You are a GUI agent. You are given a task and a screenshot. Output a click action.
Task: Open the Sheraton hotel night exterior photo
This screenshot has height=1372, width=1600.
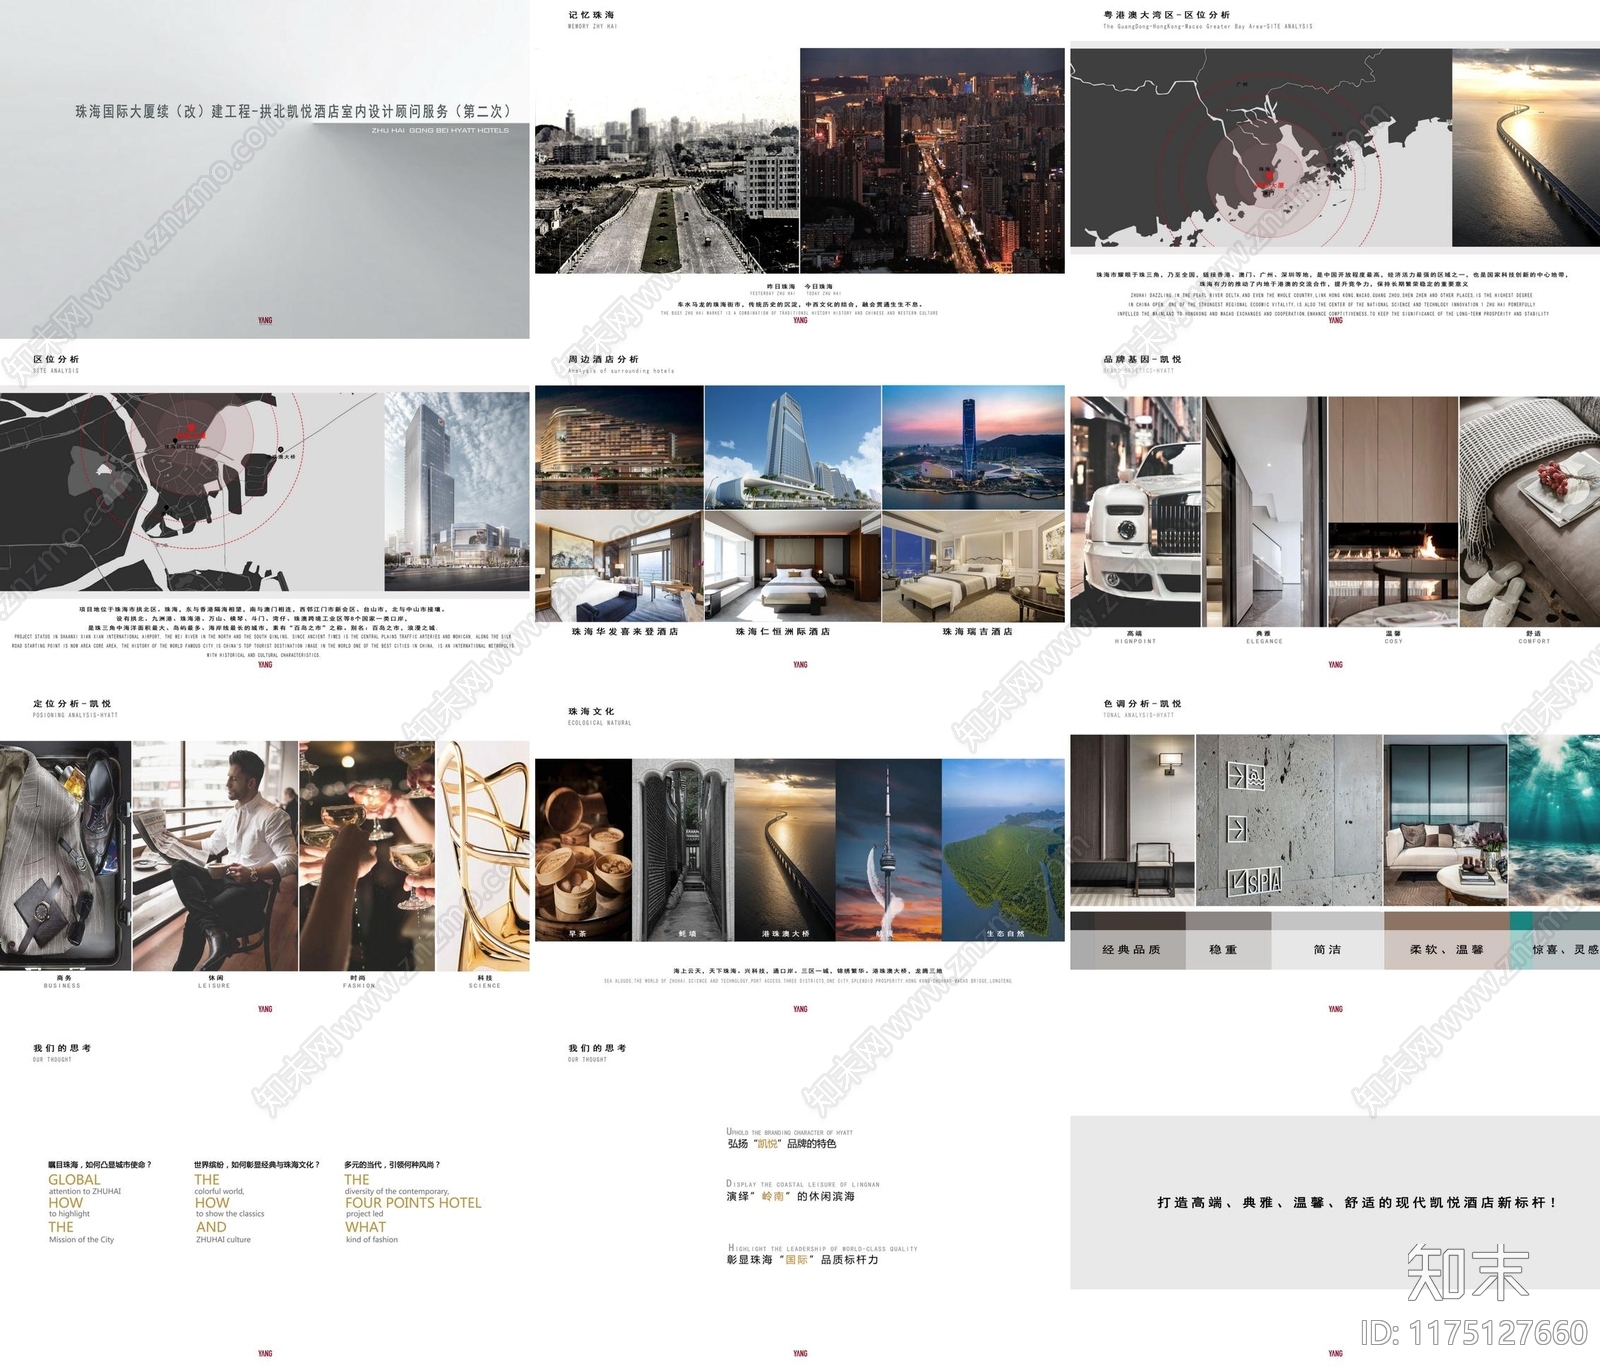tap(619, 448)
